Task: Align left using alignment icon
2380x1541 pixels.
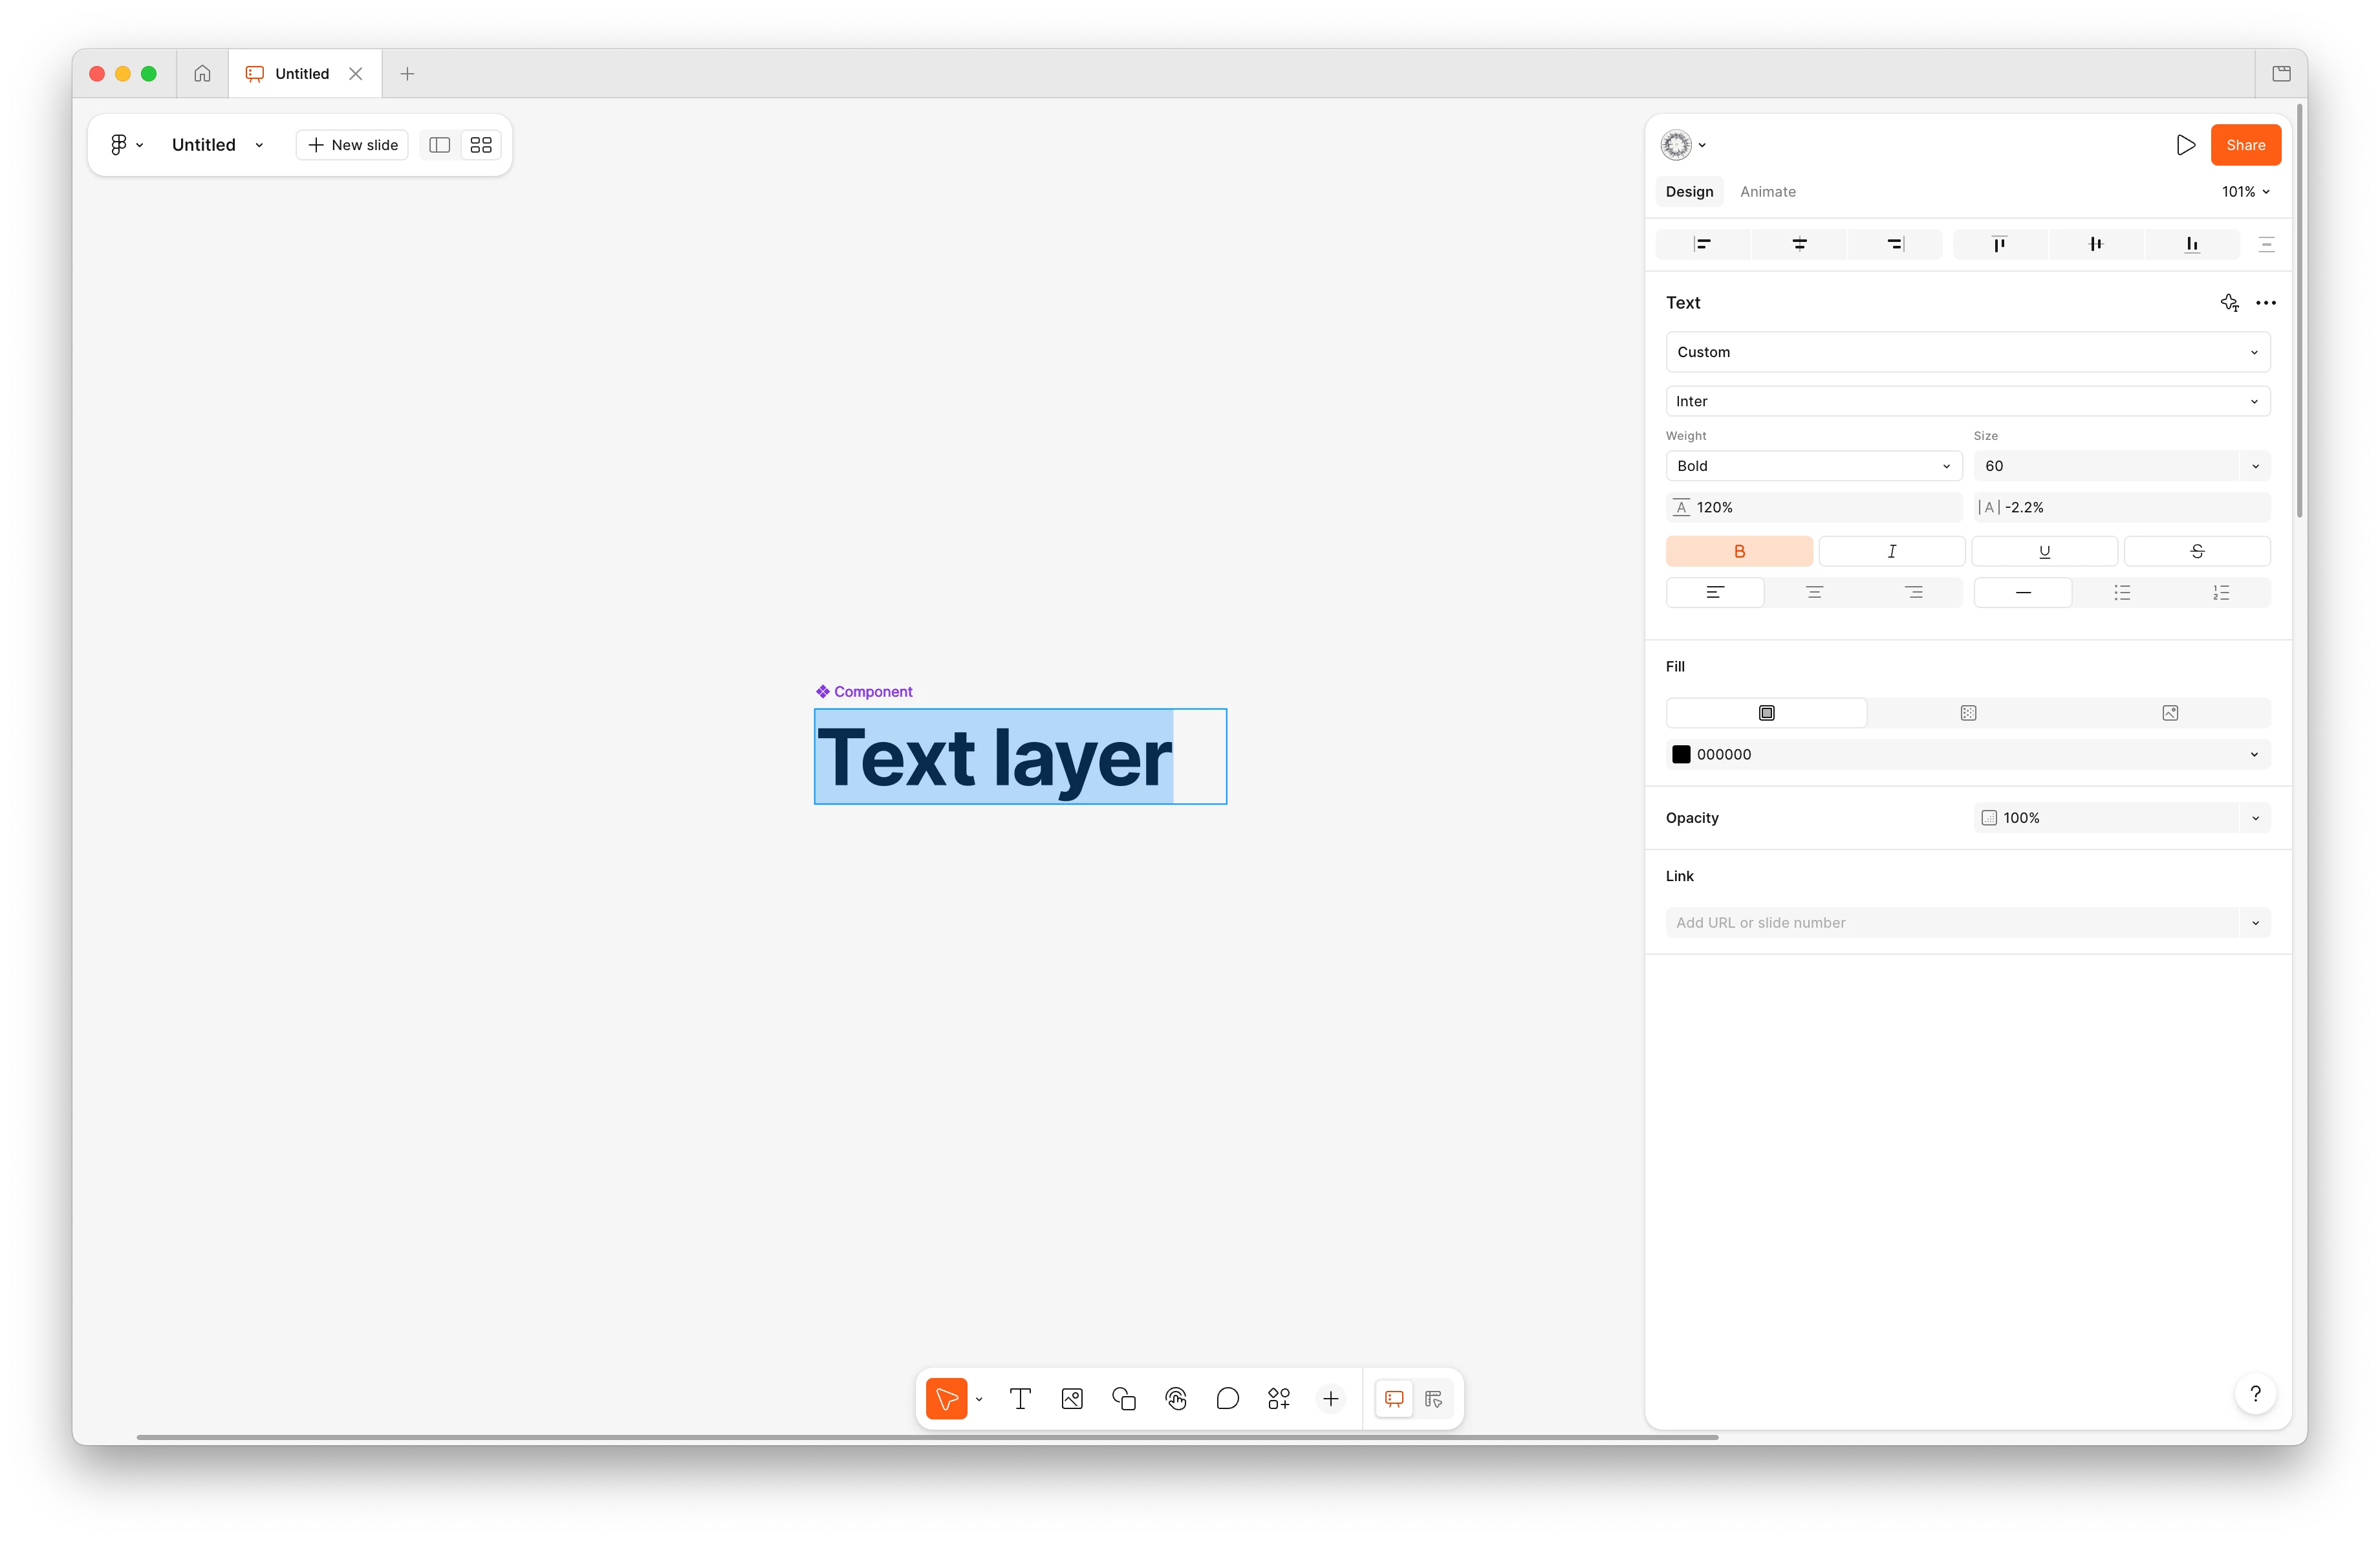Action: pos(1702,244)
